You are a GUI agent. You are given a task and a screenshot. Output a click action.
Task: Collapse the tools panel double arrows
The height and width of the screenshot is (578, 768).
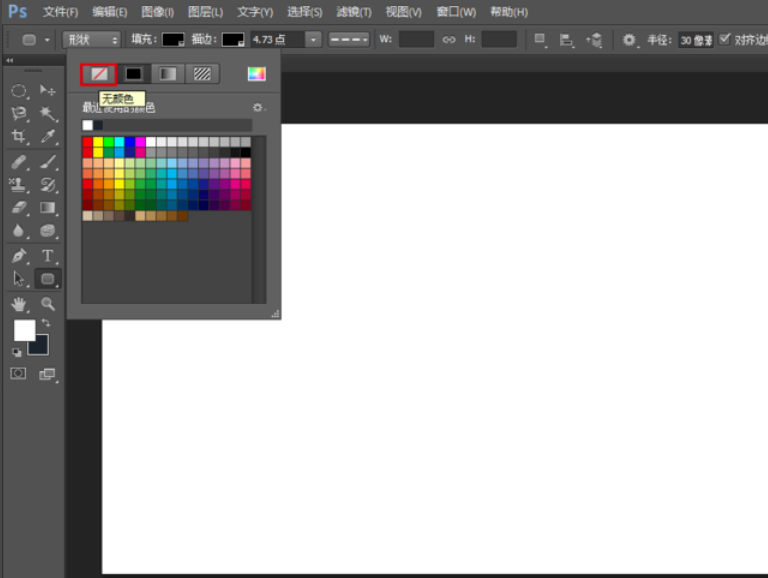(x=10, y=60)
